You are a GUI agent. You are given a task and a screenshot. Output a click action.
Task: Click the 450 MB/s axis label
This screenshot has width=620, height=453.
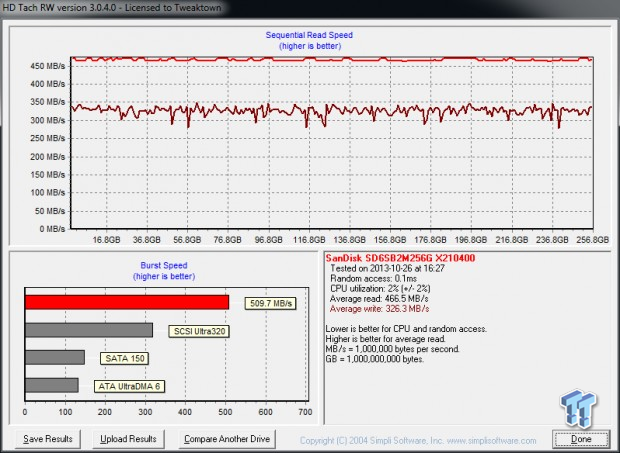[x=47, y=66]
